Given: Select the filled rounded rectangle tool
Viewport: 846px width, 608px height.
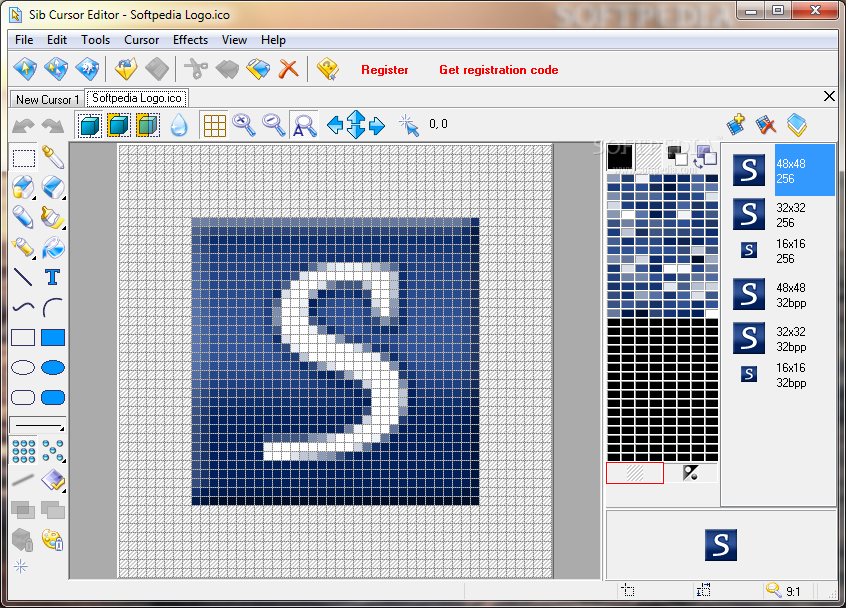Looking at the screenshot, I should pyautogui.click(x=53, y=398).
